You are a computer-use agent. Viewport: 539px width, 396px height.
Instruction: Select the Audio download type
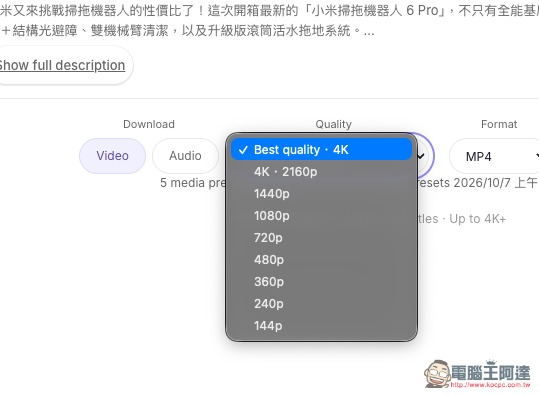point(185,156)
